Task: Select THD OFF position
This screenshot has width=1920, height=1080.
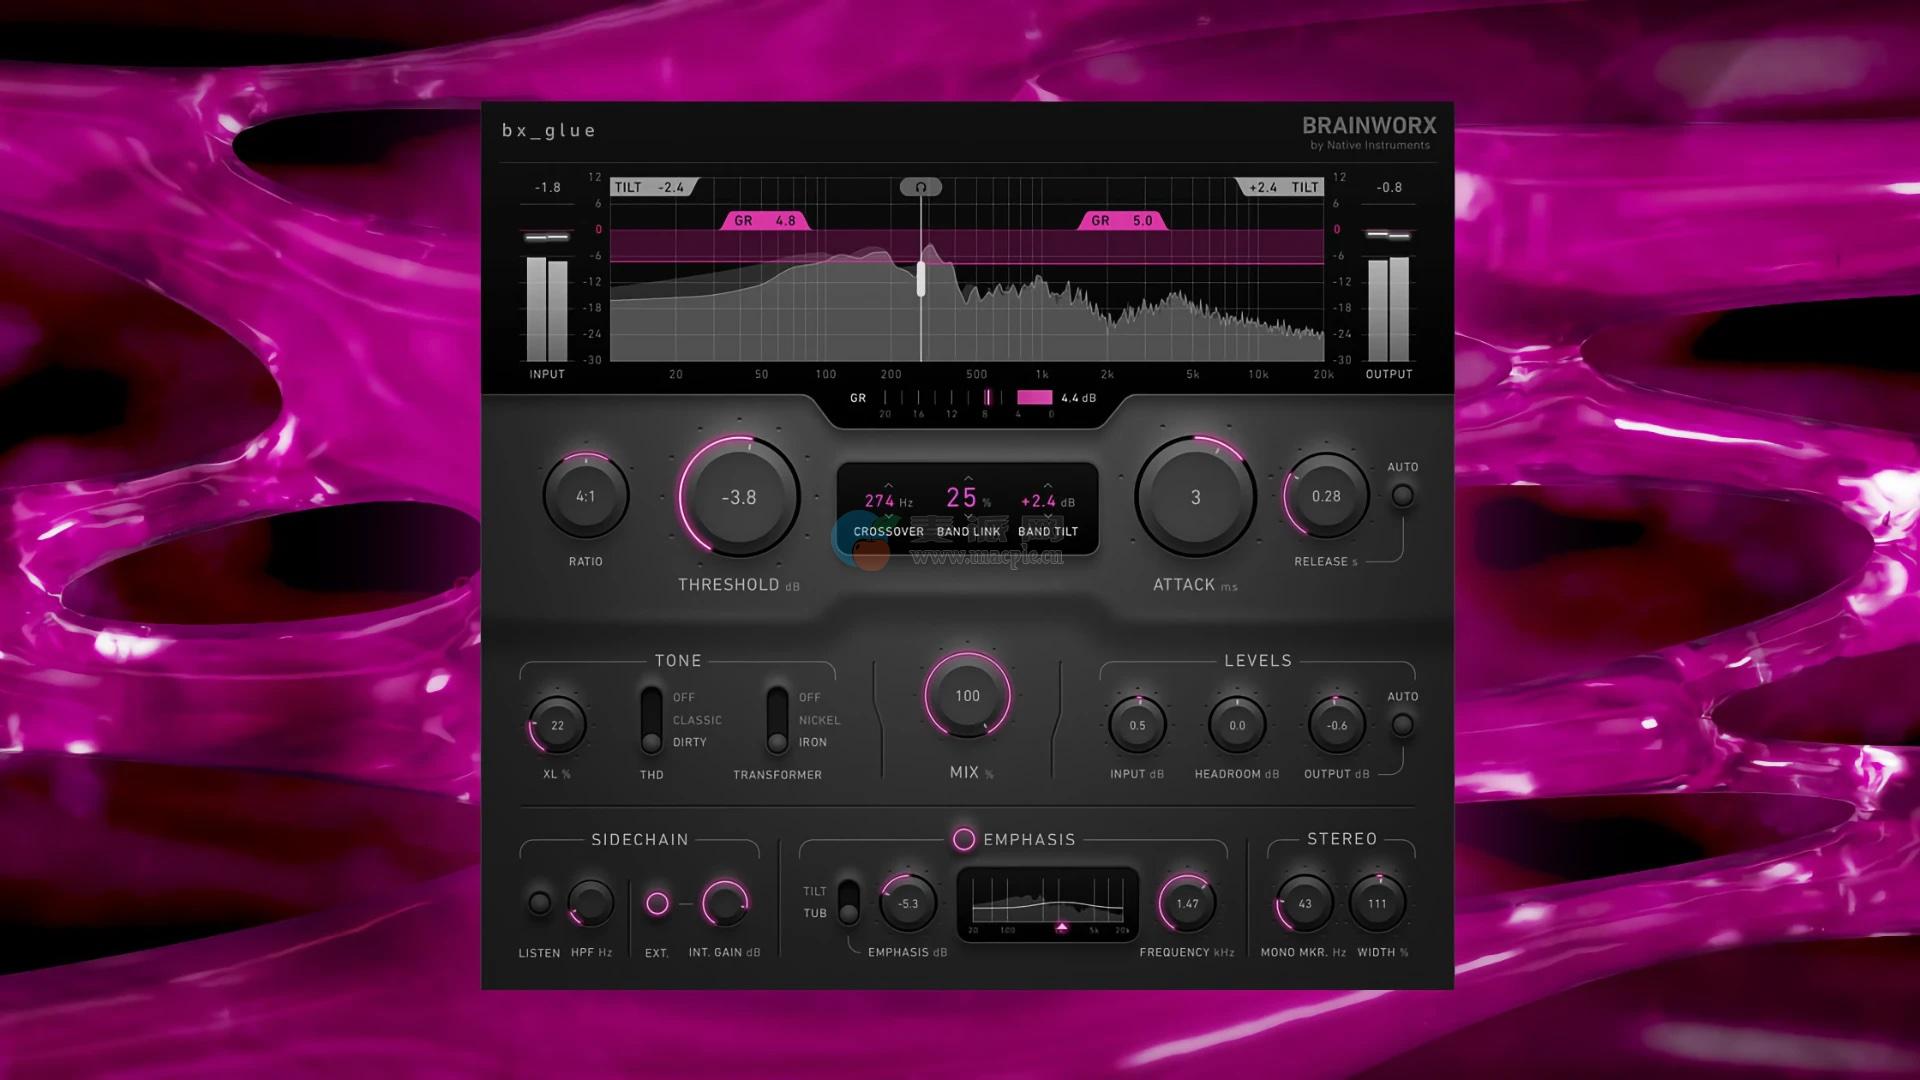Action: coord(684,697)
